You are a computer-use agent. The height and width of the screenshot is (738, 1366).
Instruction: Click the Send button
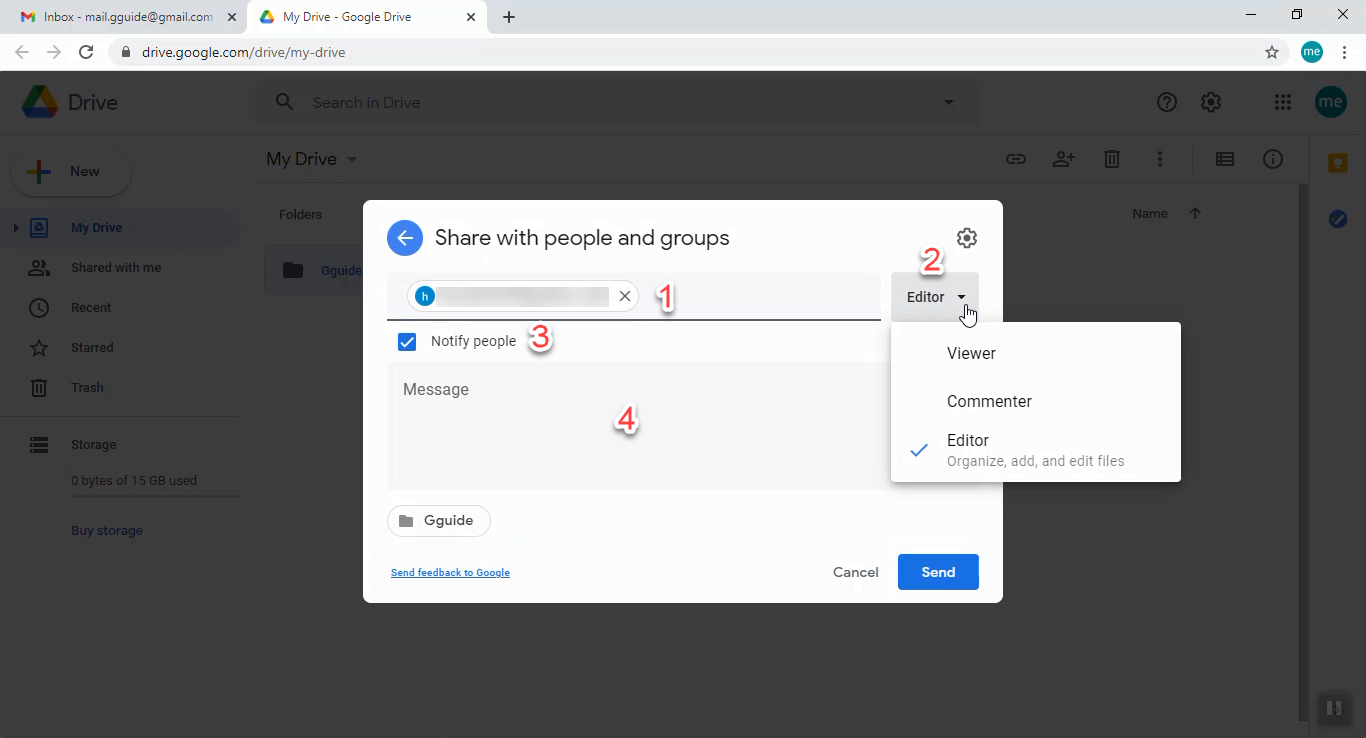click(937, 571)
